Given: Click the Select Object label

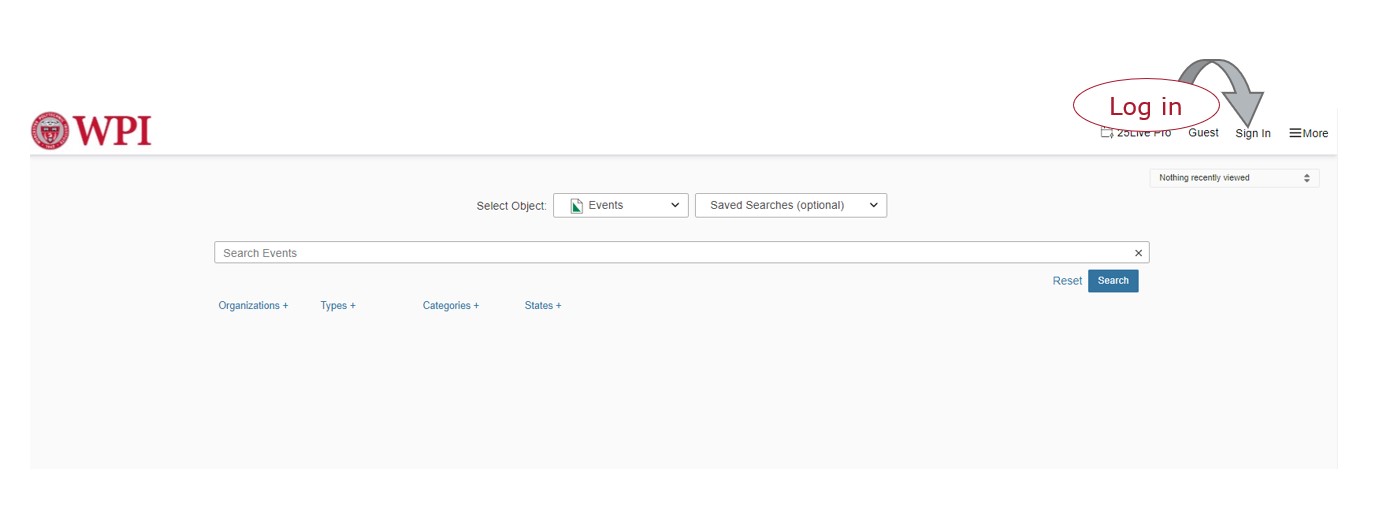Looking at the screenshot, I should coord(511,206).
